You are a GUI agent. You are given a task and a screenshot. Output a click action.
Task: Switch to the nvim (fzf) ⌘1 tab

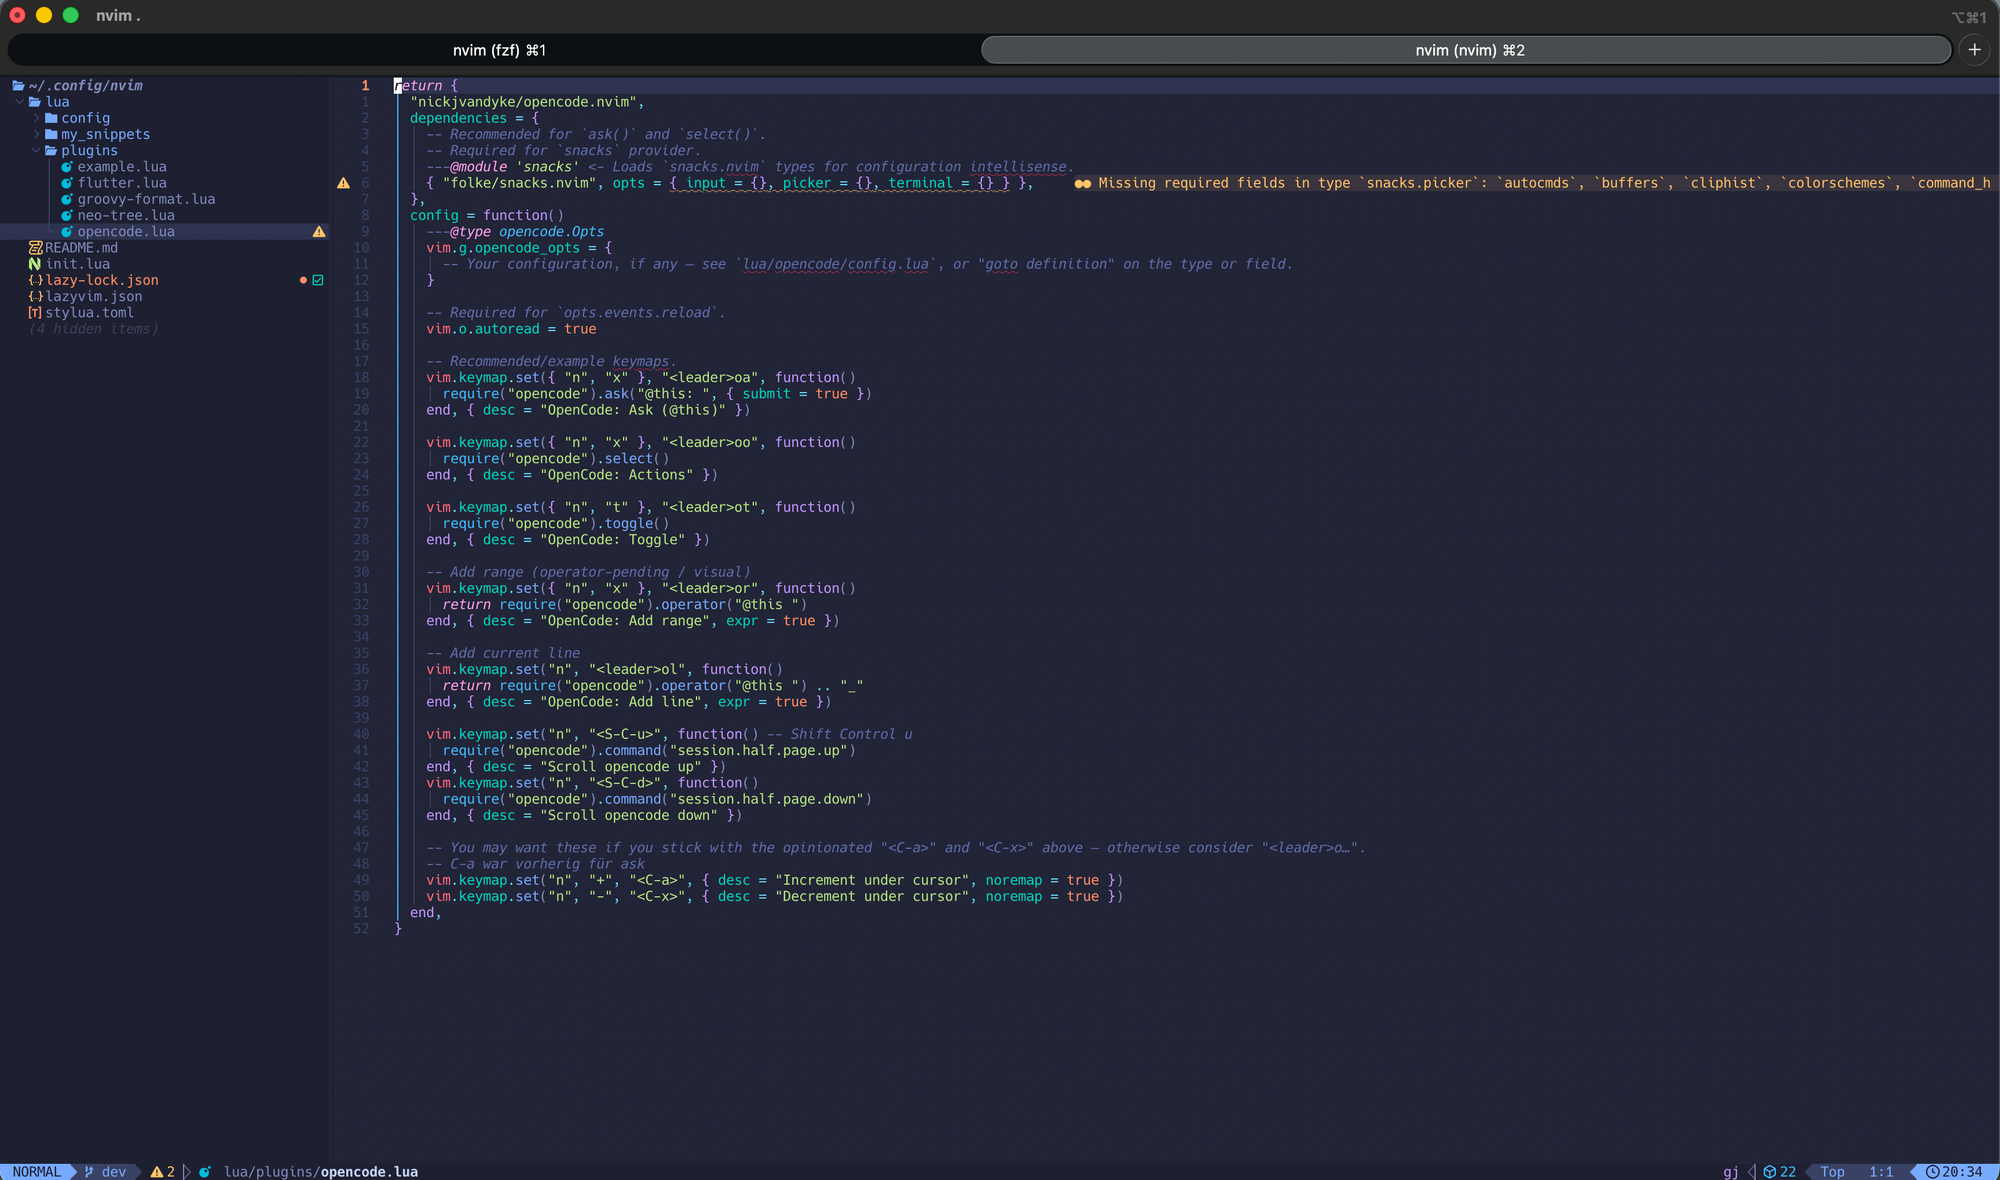click(x=498, y=50)
